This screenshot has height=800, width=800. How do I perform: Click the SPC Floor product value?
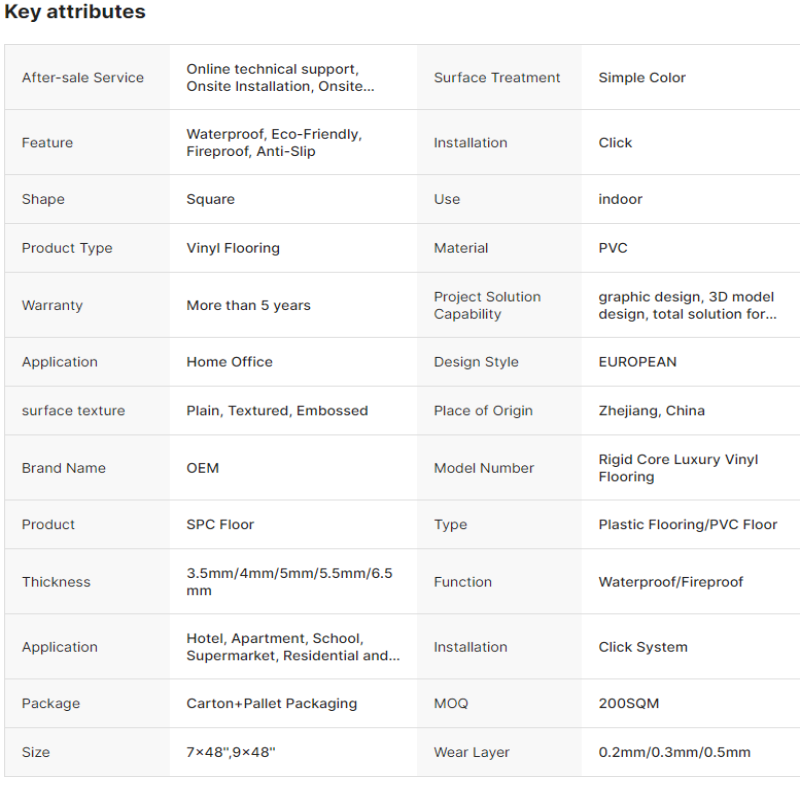220,524
